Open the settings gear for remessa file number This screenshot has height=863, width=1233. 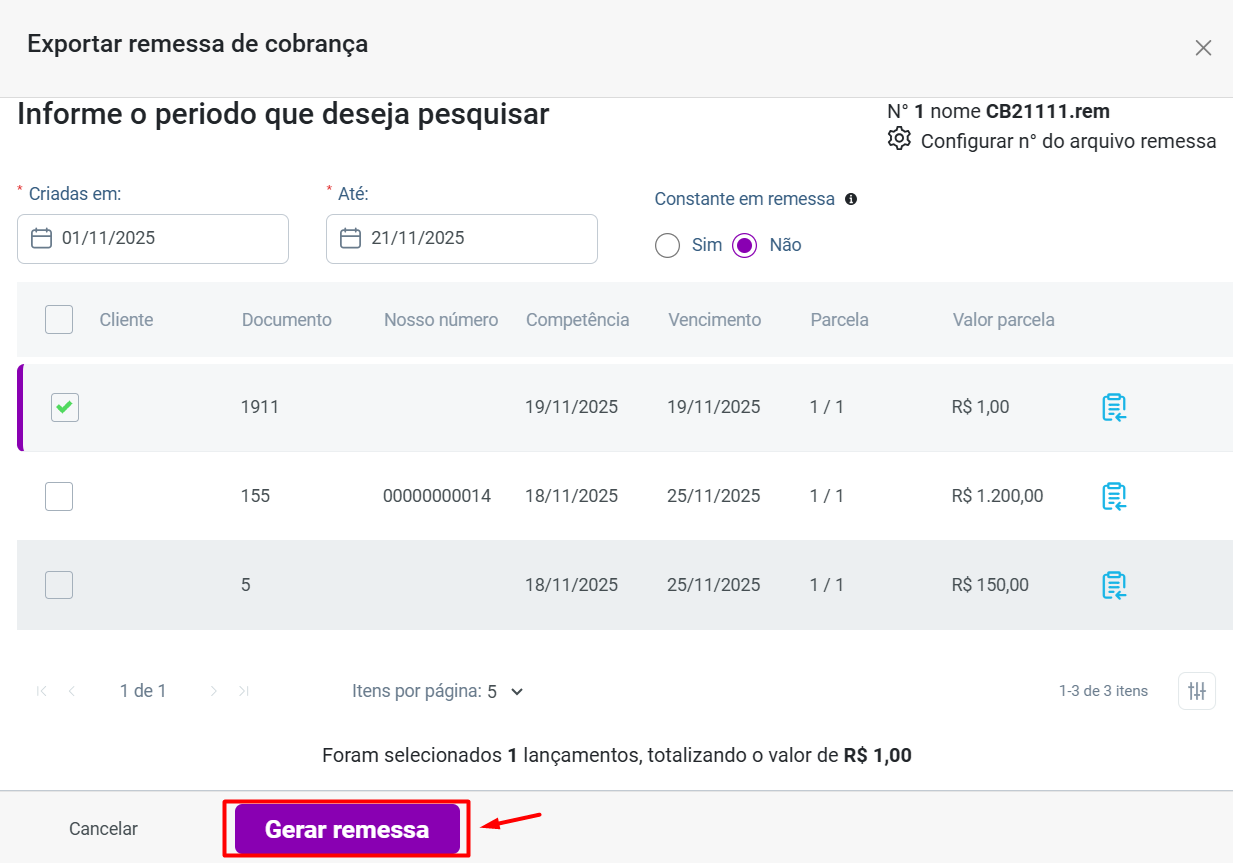(x=899, y=139)
